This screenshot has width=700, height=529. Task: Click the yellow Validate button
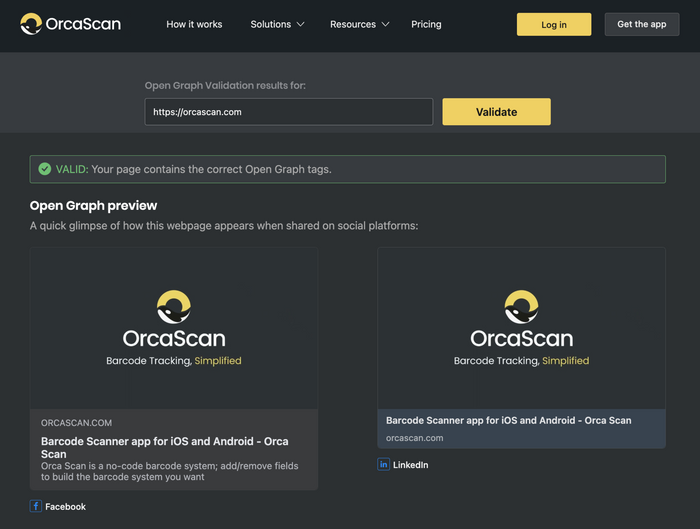pos(496,112)
